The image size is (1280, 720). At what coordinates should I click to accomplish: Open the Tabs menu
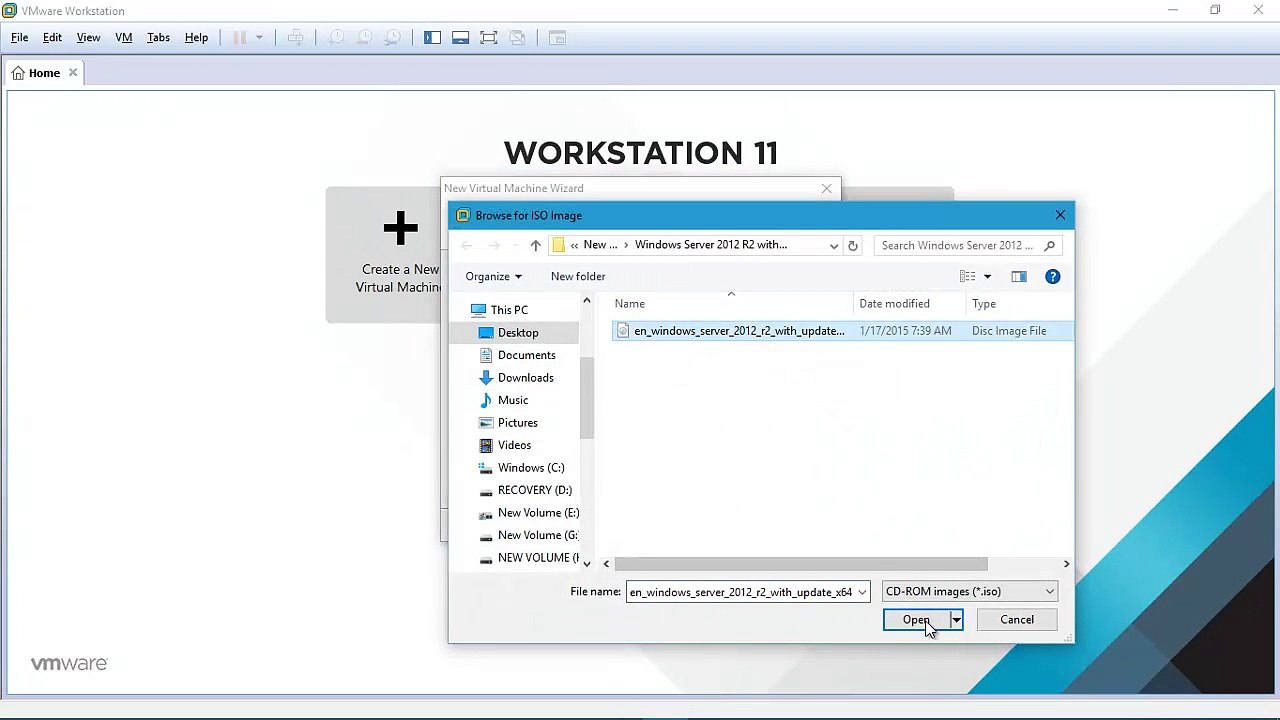(158, 38)
